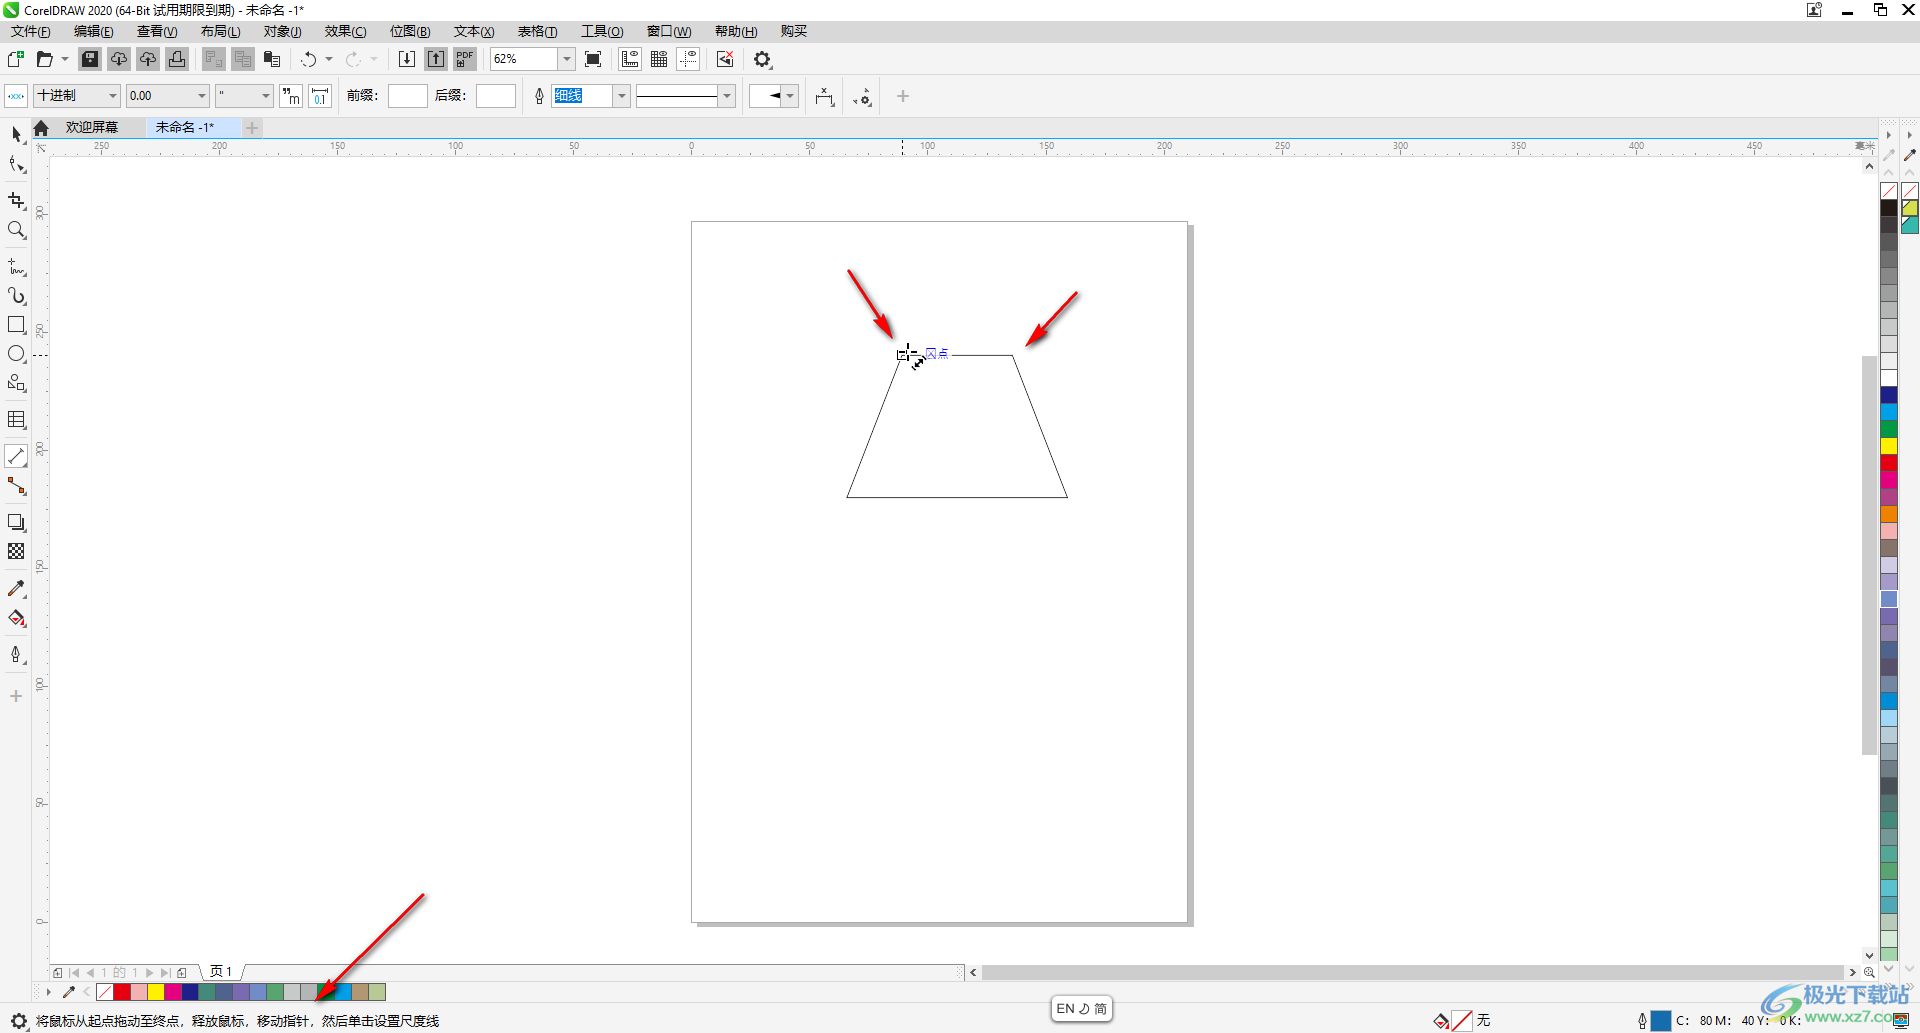Toggle Show Grid button
The height and width of the screenshot is (1033, 1920).
tap(659, 59)
